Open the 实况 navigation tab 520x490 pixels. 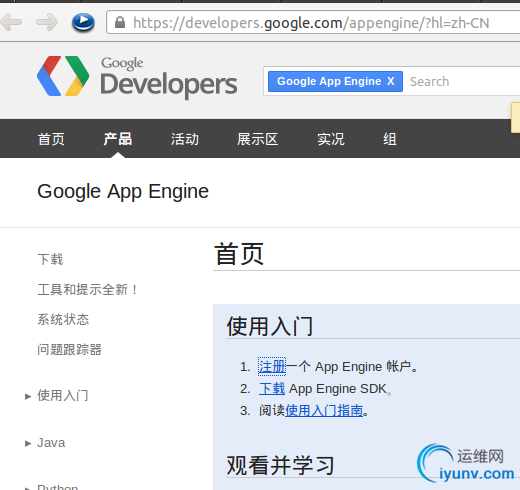coord(331,139)
